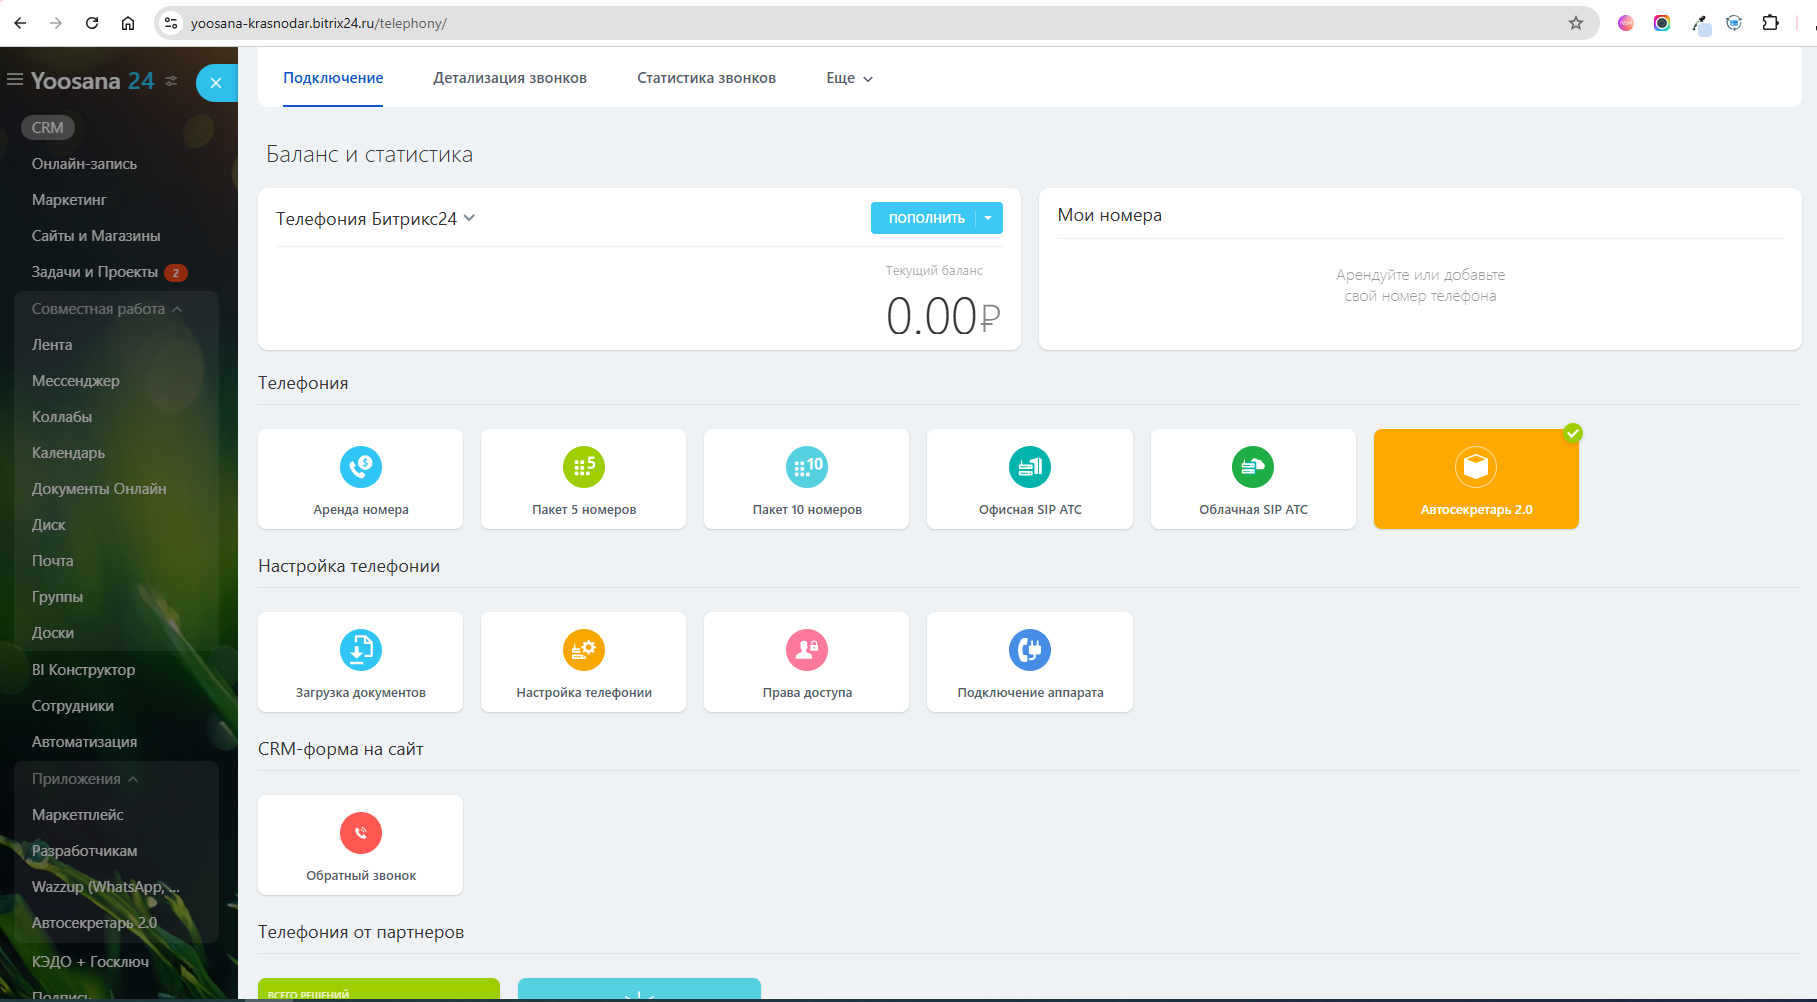Open the Права доступа icon
This screenshot has width=1817, height=1002.
coord(807,650)
